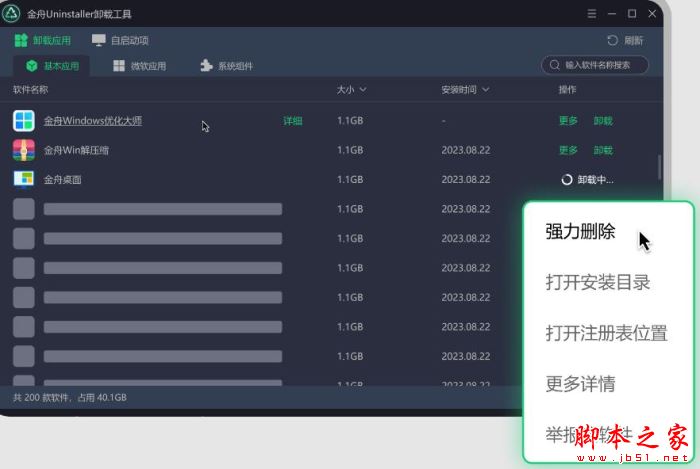Click 更多 for 金舟Windows优化大师
This screenshot has height=469, width=700.
click(x=568, y=121)
